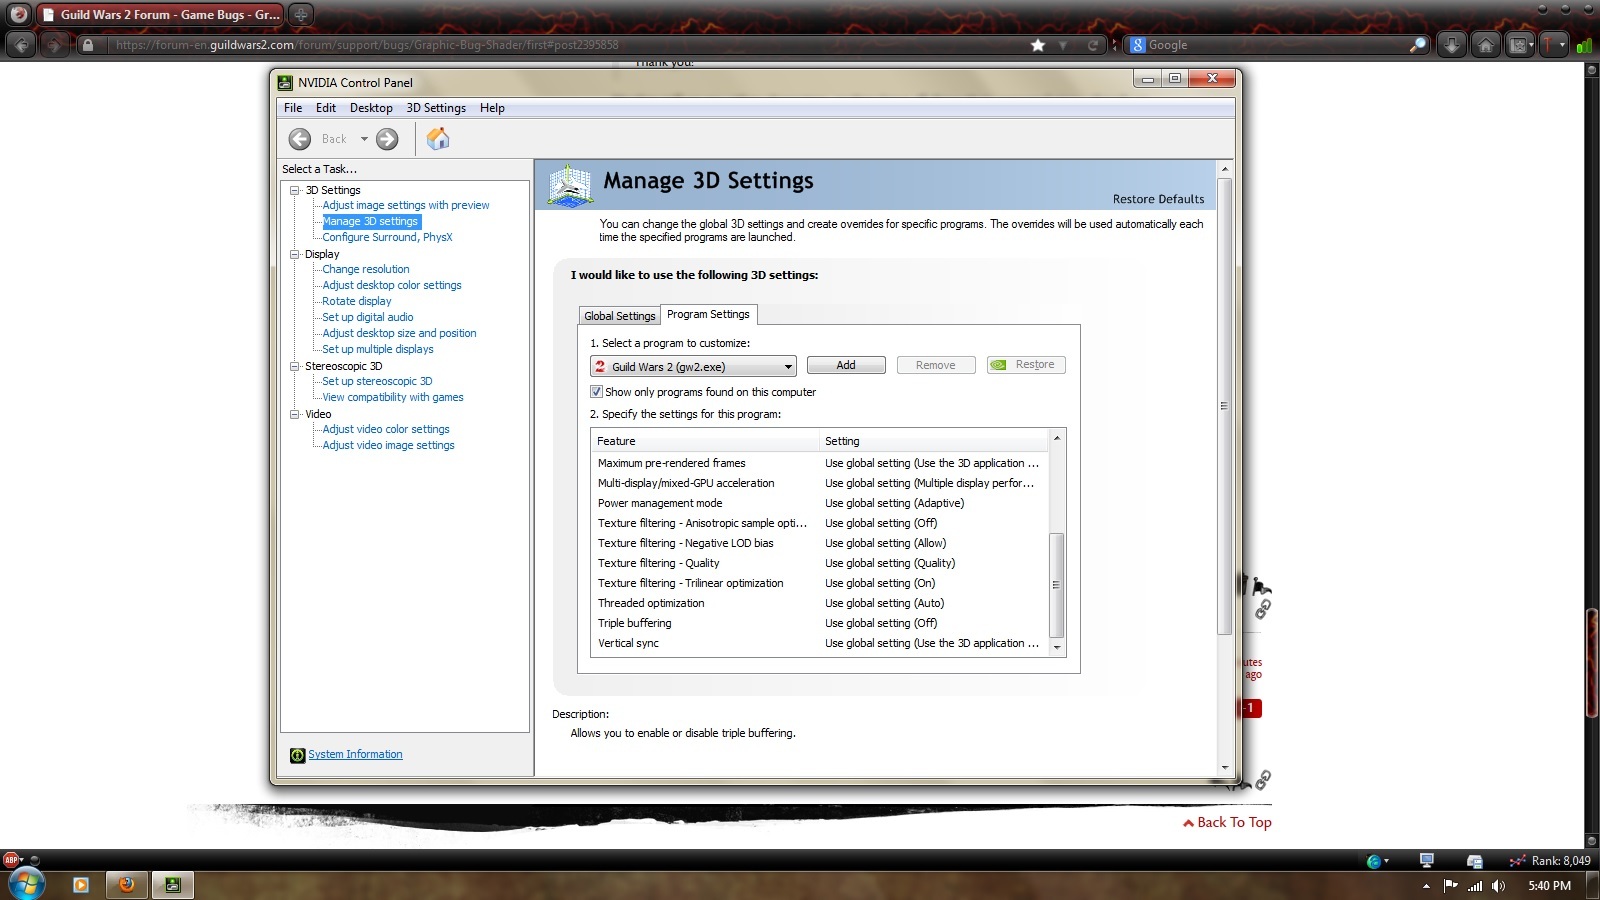This screenshot has height=900, width=1600.
Task: Click the search magnifier in Google box
Action: (1417, 45)
